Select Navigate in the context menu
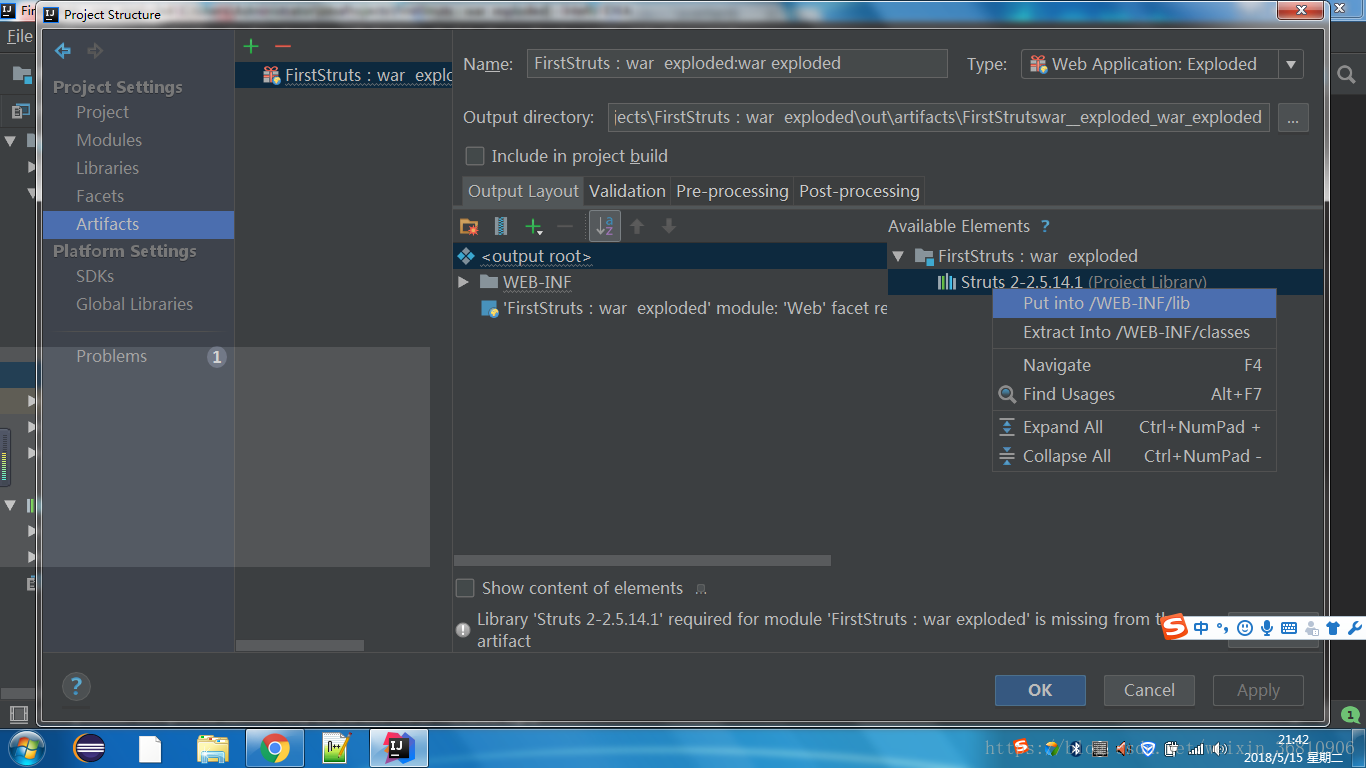 1134,365
